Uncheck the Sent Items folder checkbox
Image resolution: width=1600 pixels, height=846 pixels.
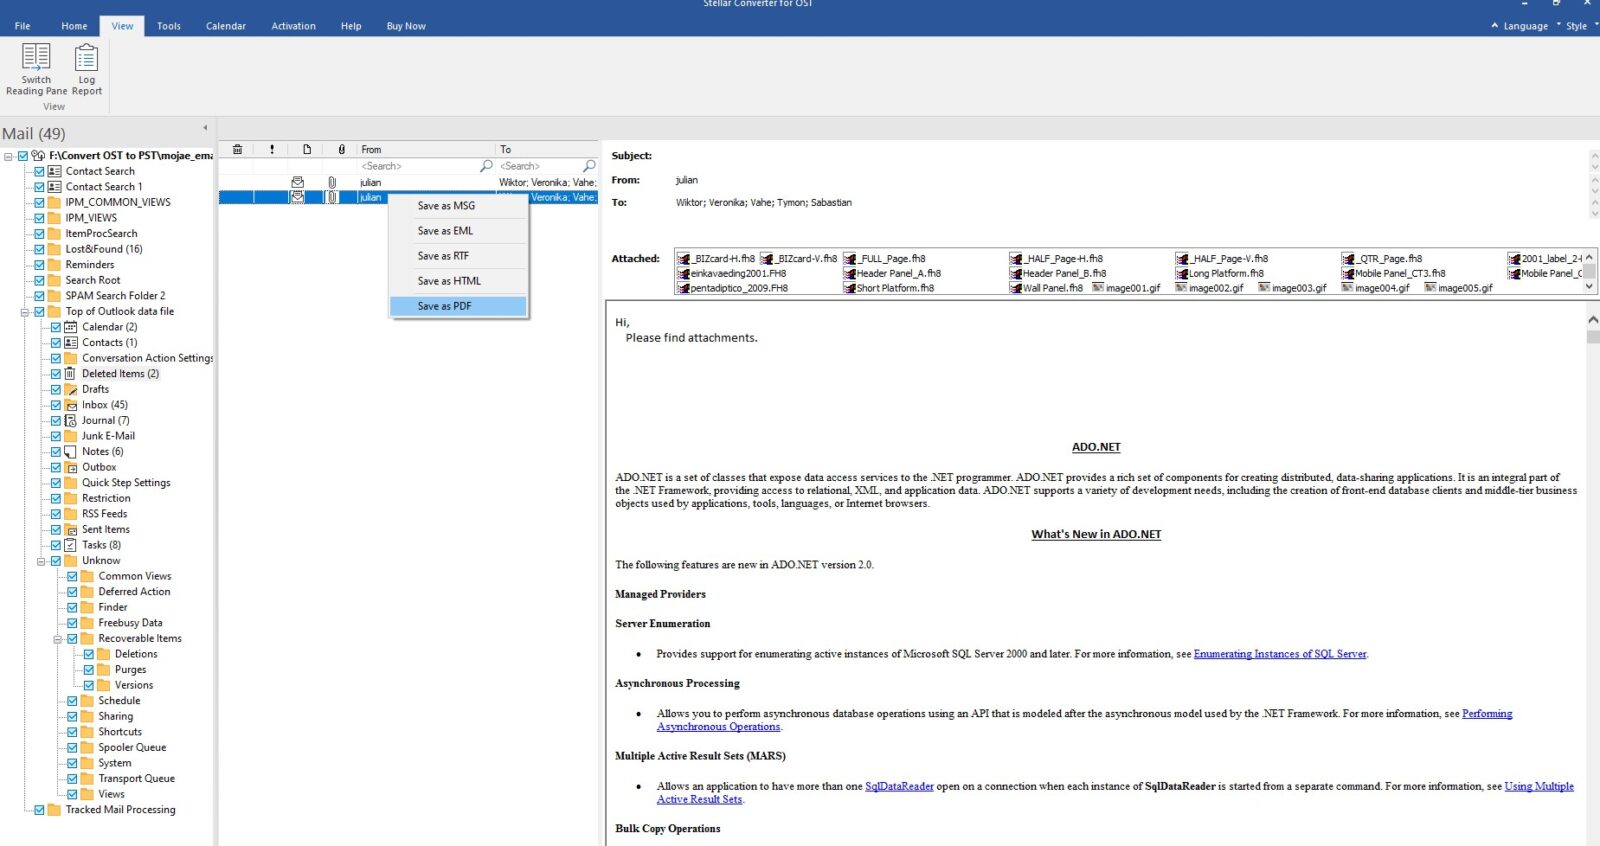[56, 530]
